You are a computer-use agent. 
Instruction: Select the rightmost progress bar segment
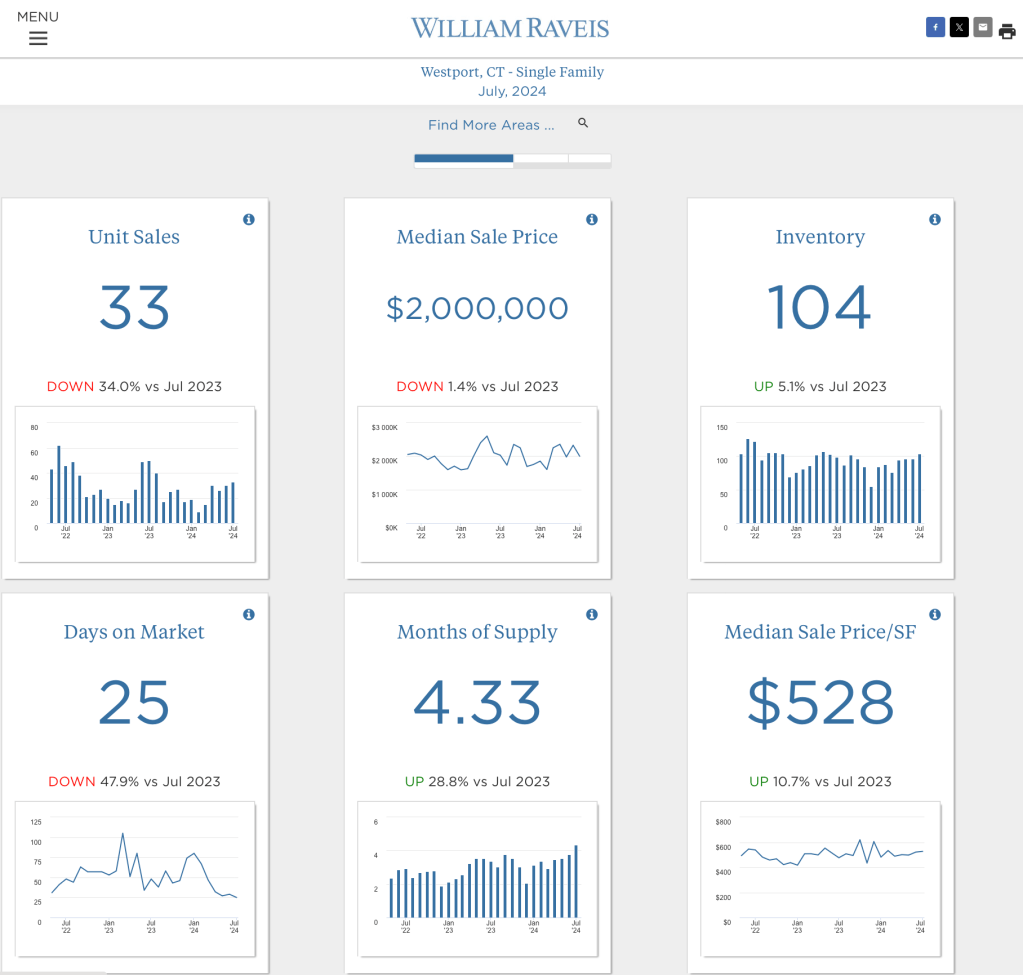[x=589, y=158]
